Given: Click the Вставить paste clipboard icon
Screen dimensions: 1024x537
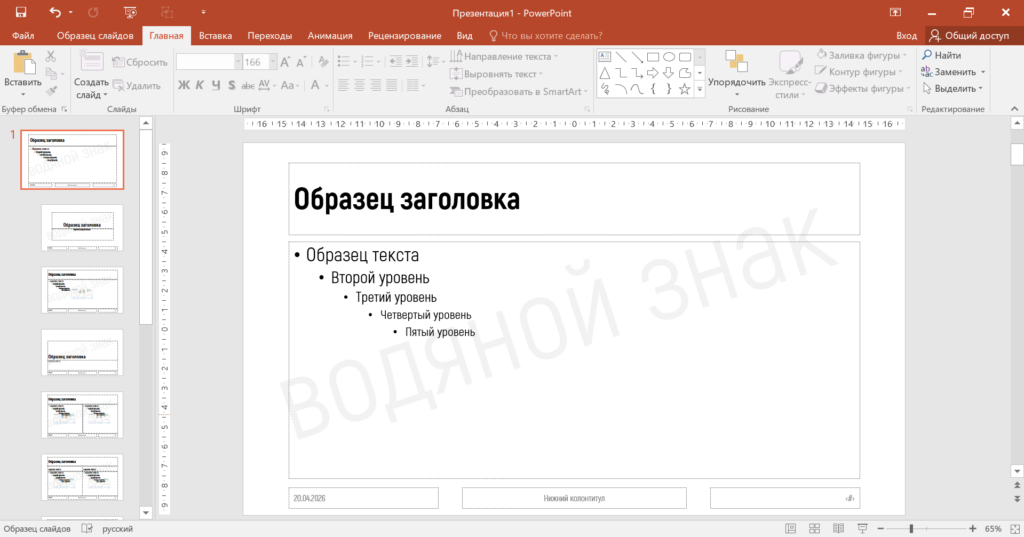Looking at the screenshot, I should 24,63.
